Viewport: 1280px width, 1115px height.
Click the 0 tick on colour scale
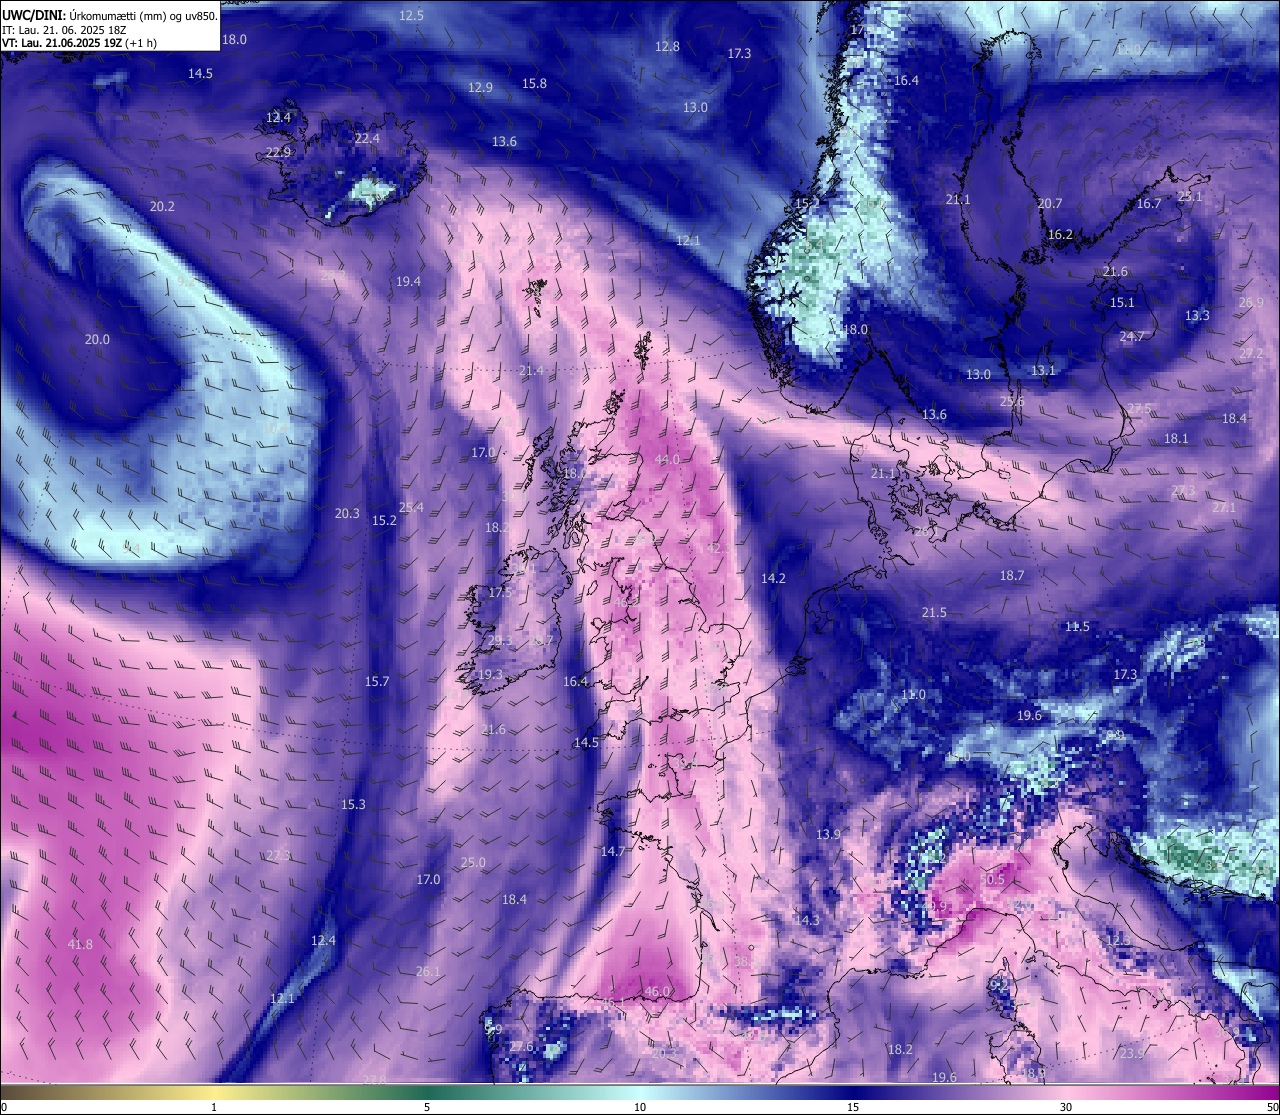(3, 1107)
